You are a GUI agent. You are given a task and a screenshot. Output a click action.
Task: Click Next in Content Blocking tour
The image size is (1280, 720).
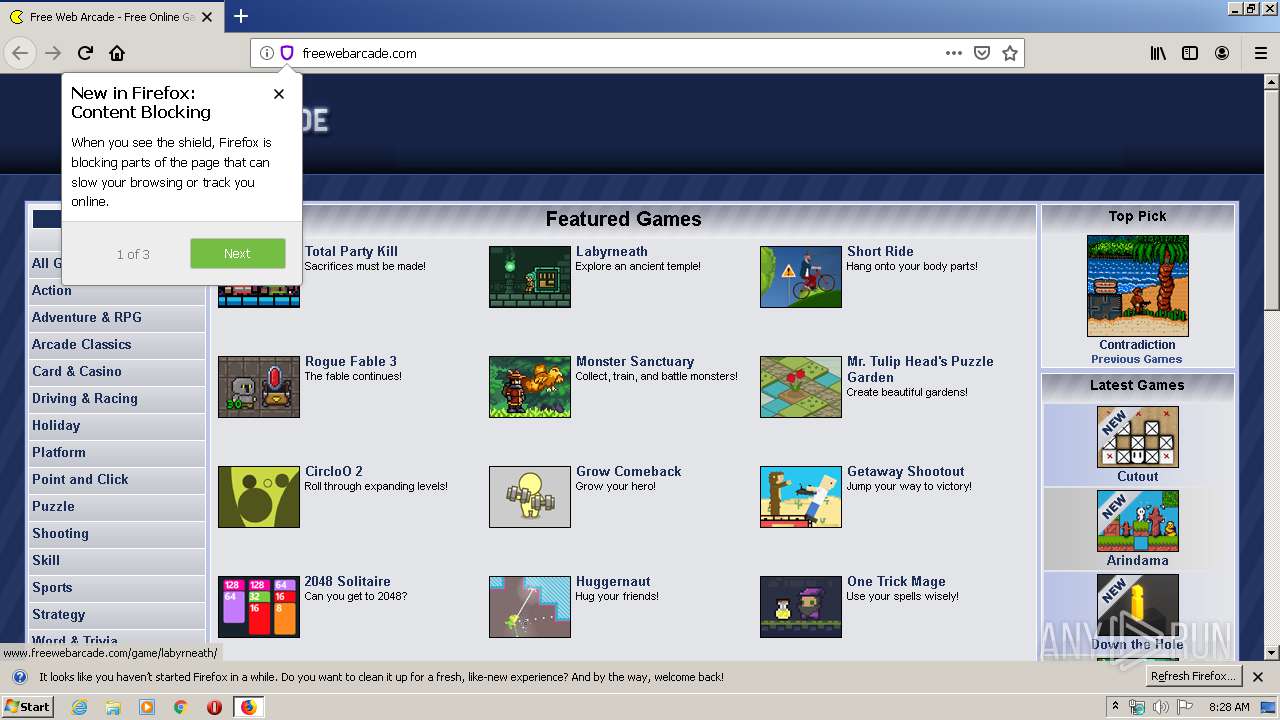coord(237,253)
